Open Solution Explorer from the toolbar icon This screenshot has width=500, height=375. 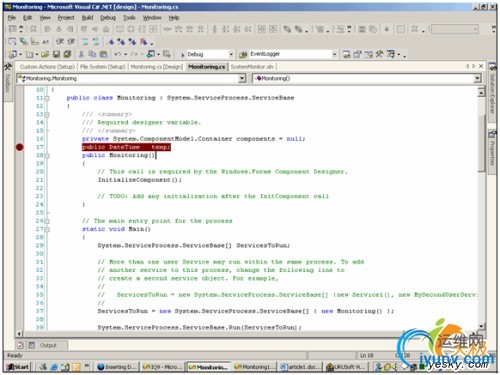tap(347, 54)
